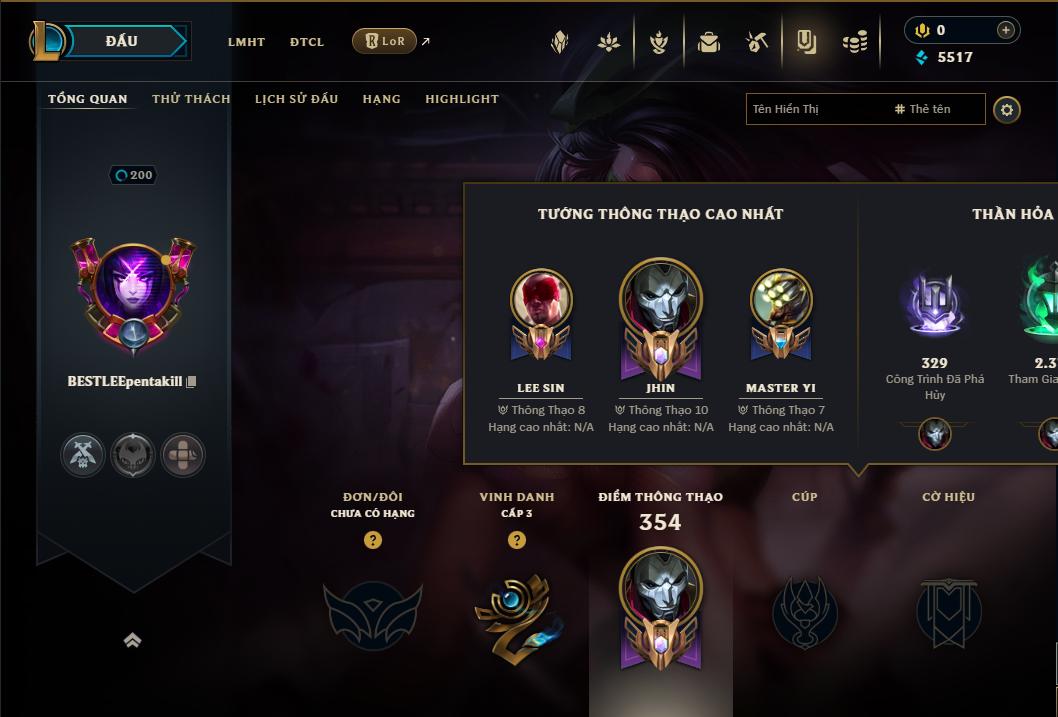Click the Cờ Hiệu banner emblem

(x=948, y=612)
